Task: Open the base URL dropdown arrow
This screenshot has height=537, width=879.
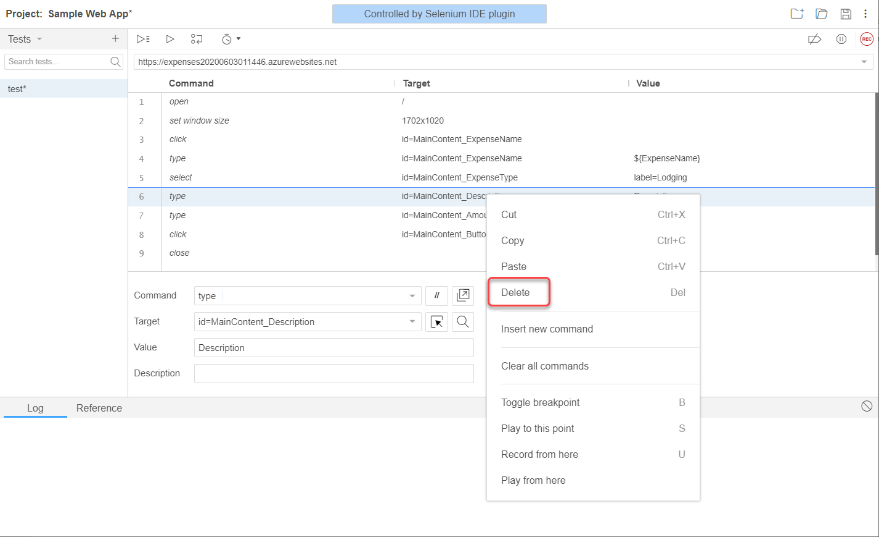Action: click(864, 62)
